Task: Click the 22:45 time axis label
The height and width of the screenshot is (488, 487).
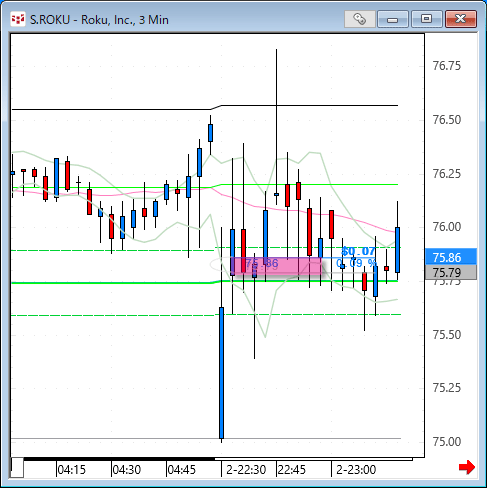Action: tap(291, 470)
